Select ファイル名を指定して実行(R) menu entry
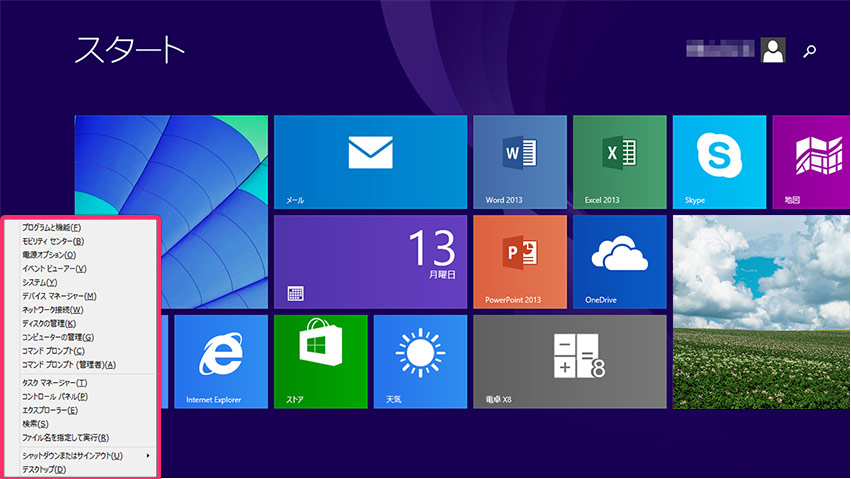 coord(66,437)
